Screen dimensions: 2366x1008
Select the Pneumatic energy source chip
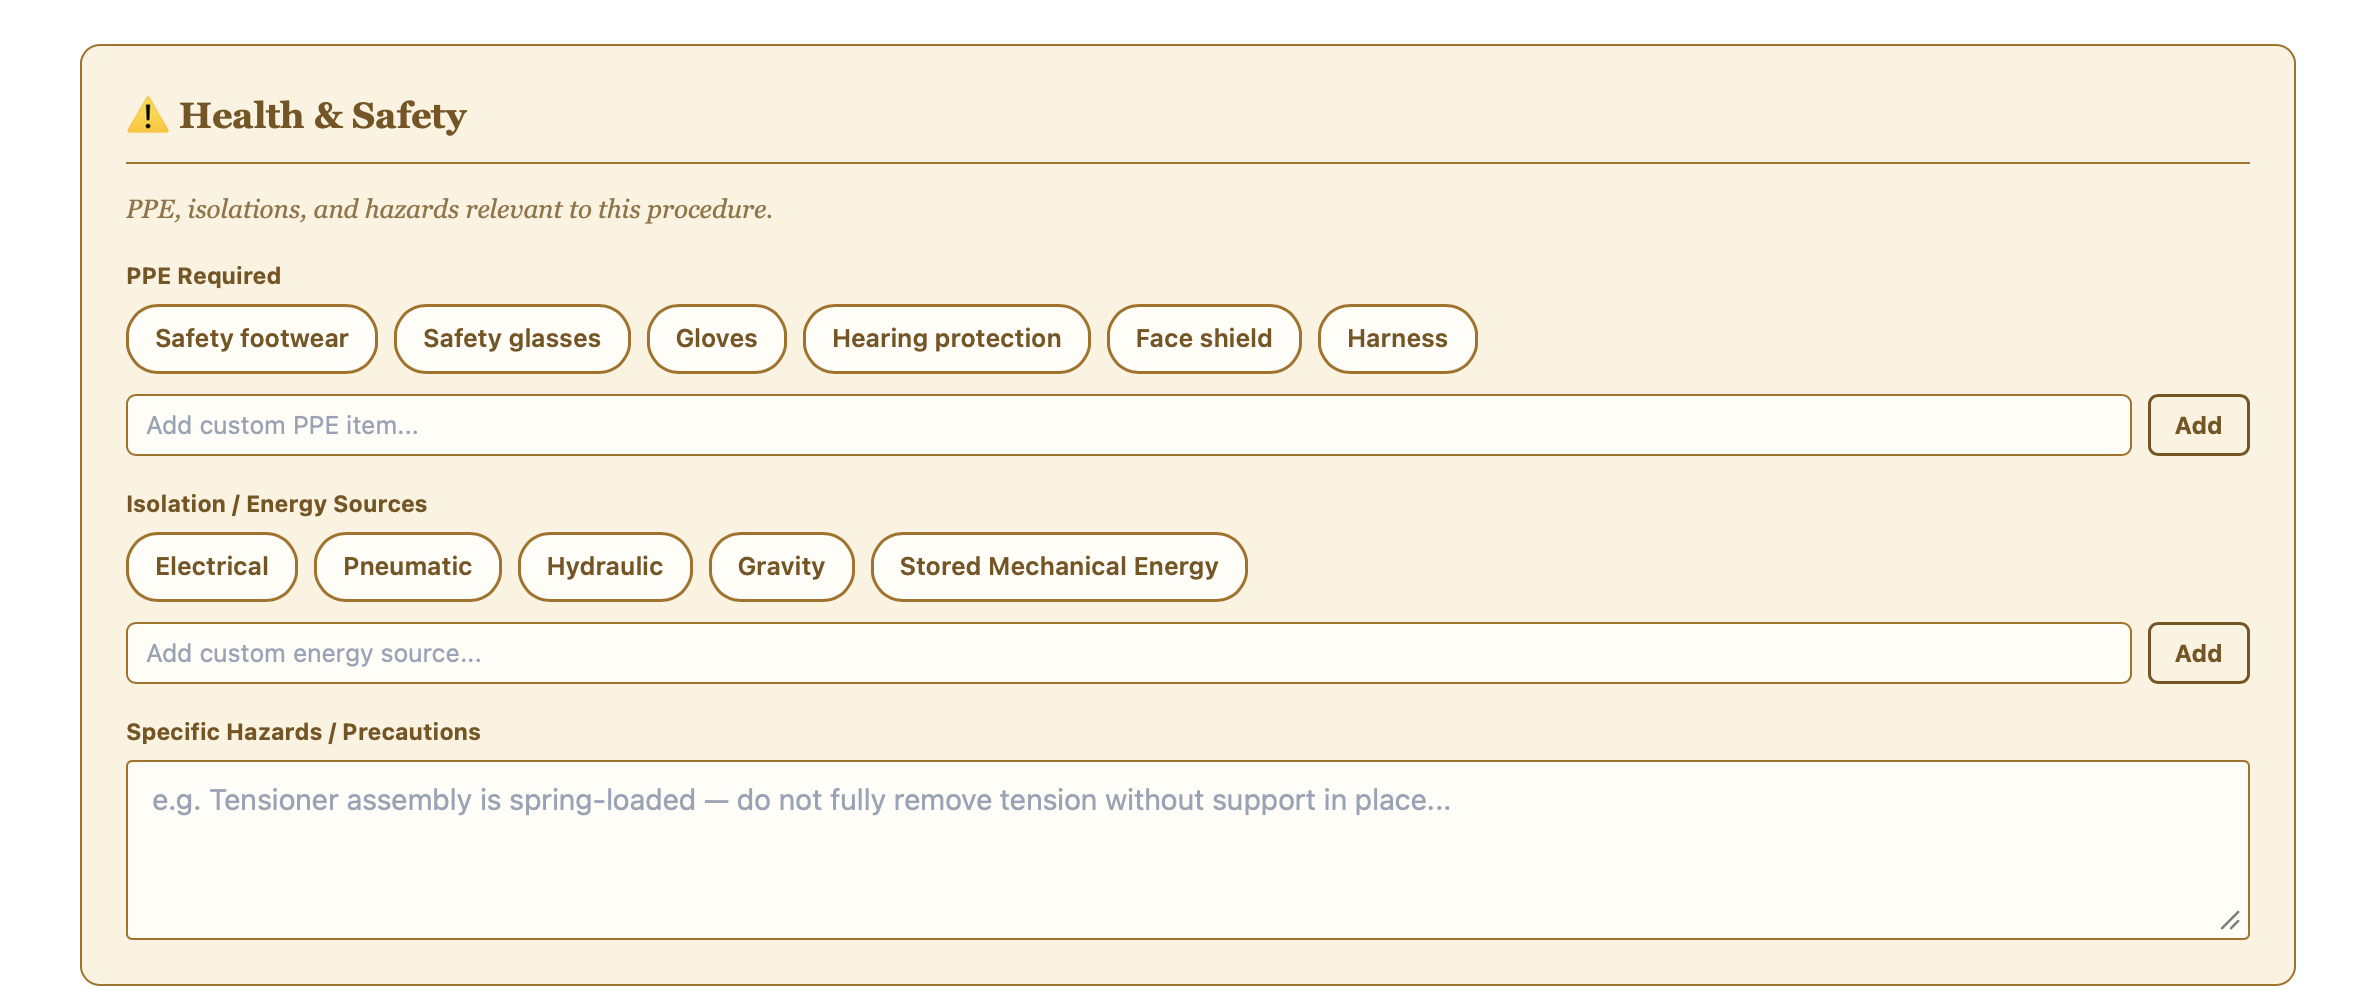tap(408, 567)
